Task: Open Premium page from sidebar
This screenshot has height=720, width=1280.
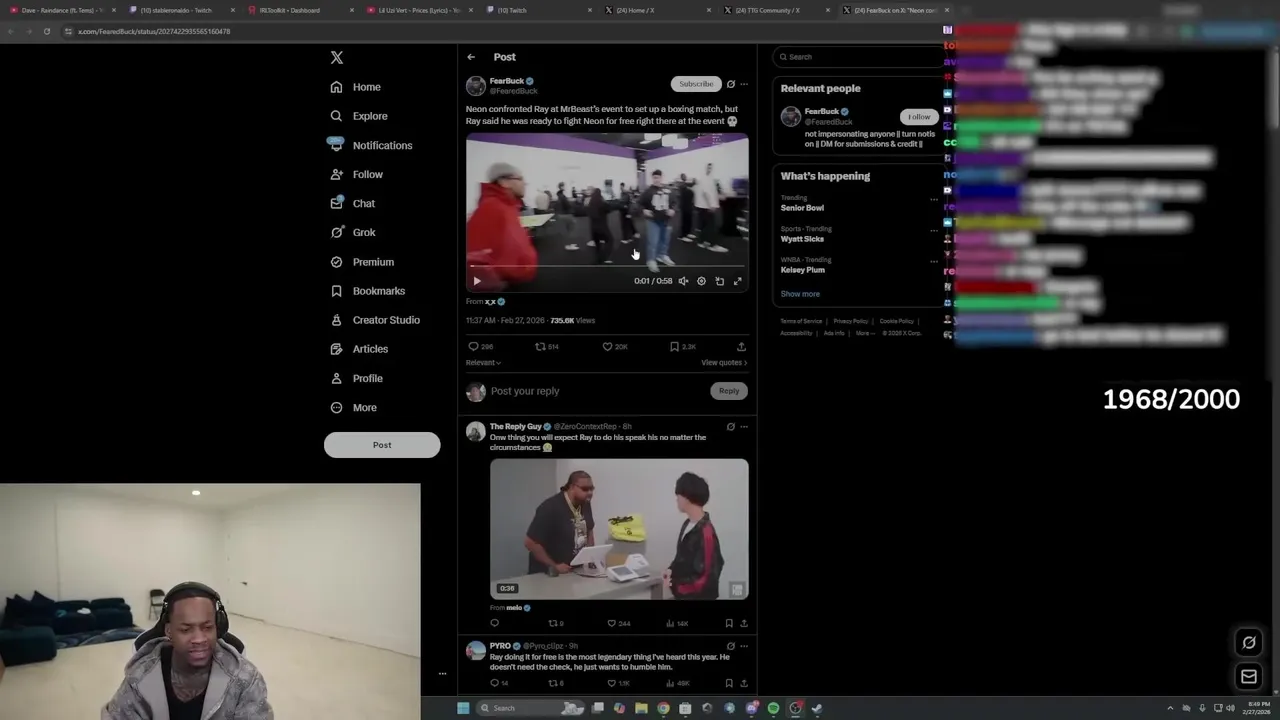Action: pyautogui.click(x=361, y=262)
